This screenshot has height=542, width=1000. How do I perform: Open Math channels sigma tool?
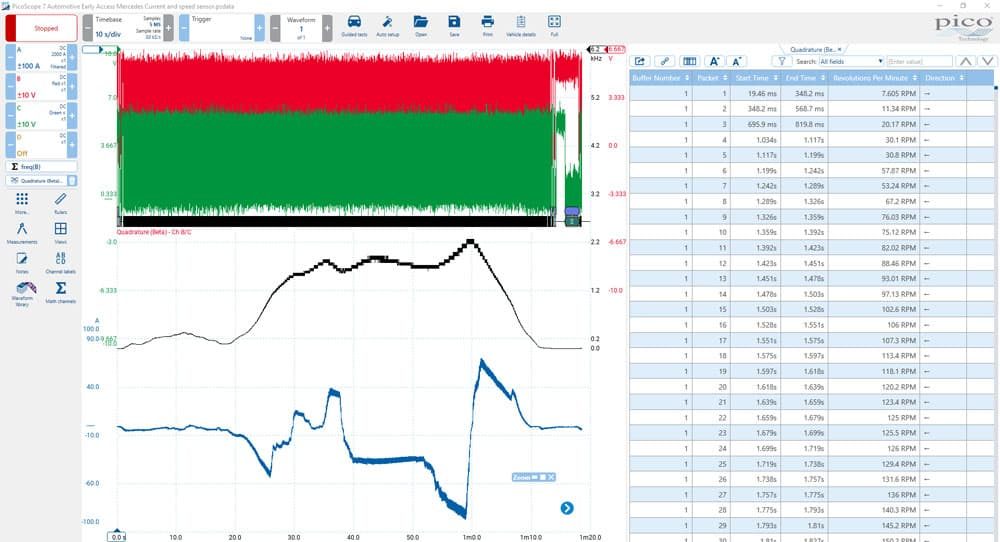(61, 292)
